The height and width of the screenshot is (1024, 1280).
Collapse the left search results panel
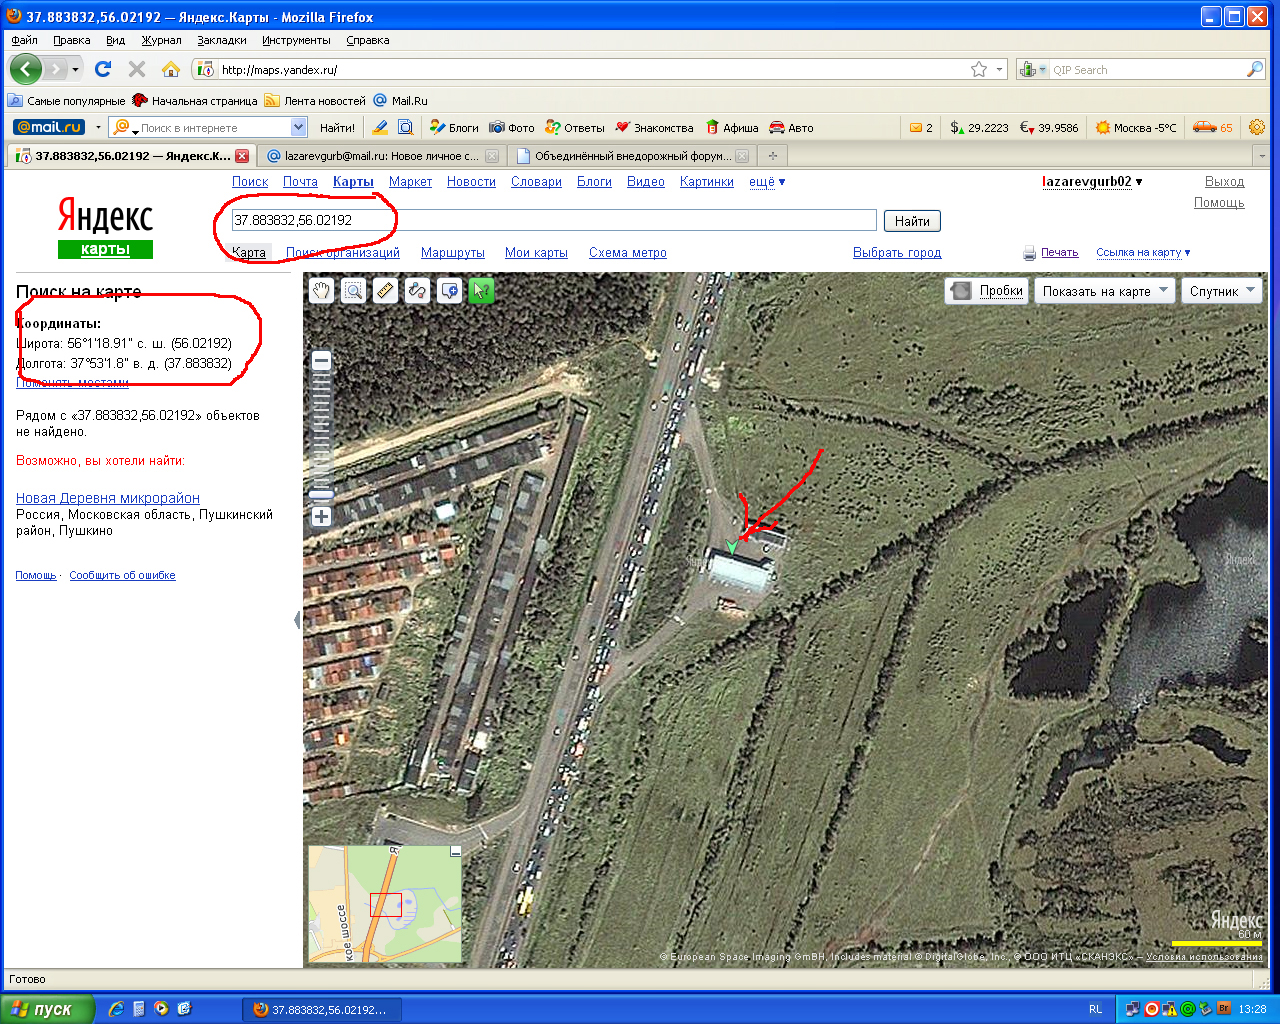click(x=297, y=620)
